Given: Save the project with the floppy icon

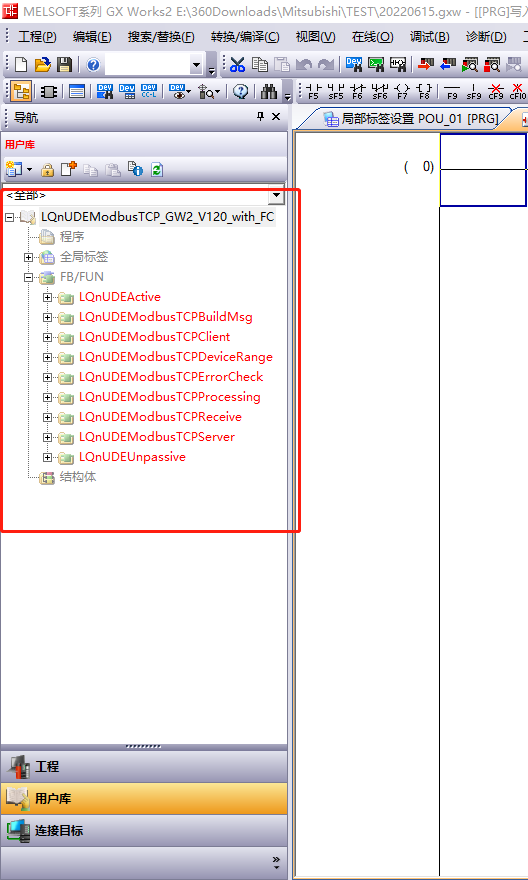Looking at the screenshot, I should coord(65,65).
